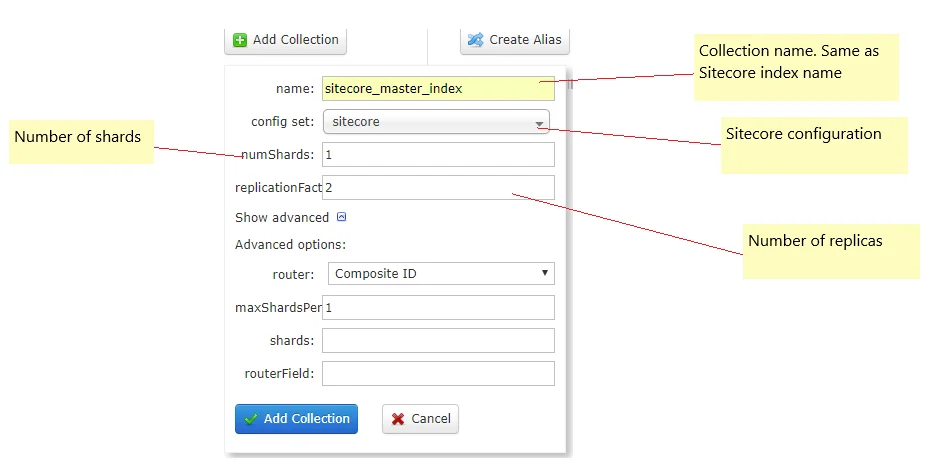This screenshot has width=927, height=476.
Task: Open the config set dropdown showing sitecore
Action: pos(436,122)
